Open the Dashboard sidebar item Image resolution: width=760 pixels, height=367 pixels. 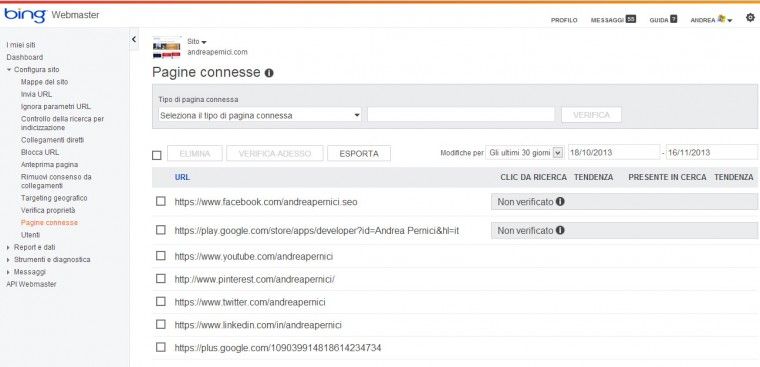tap(25, 57)
